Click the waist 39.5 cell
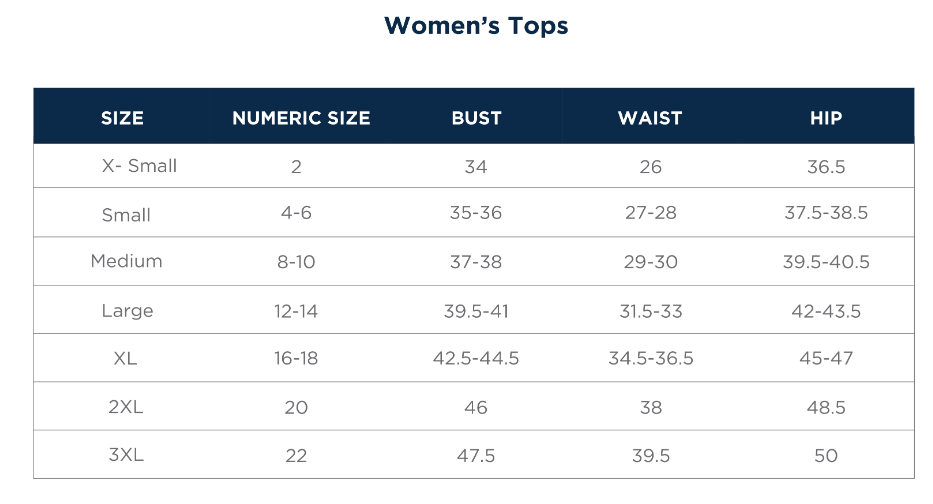This screenshot has height=504, width=933. tap(650, 456)
